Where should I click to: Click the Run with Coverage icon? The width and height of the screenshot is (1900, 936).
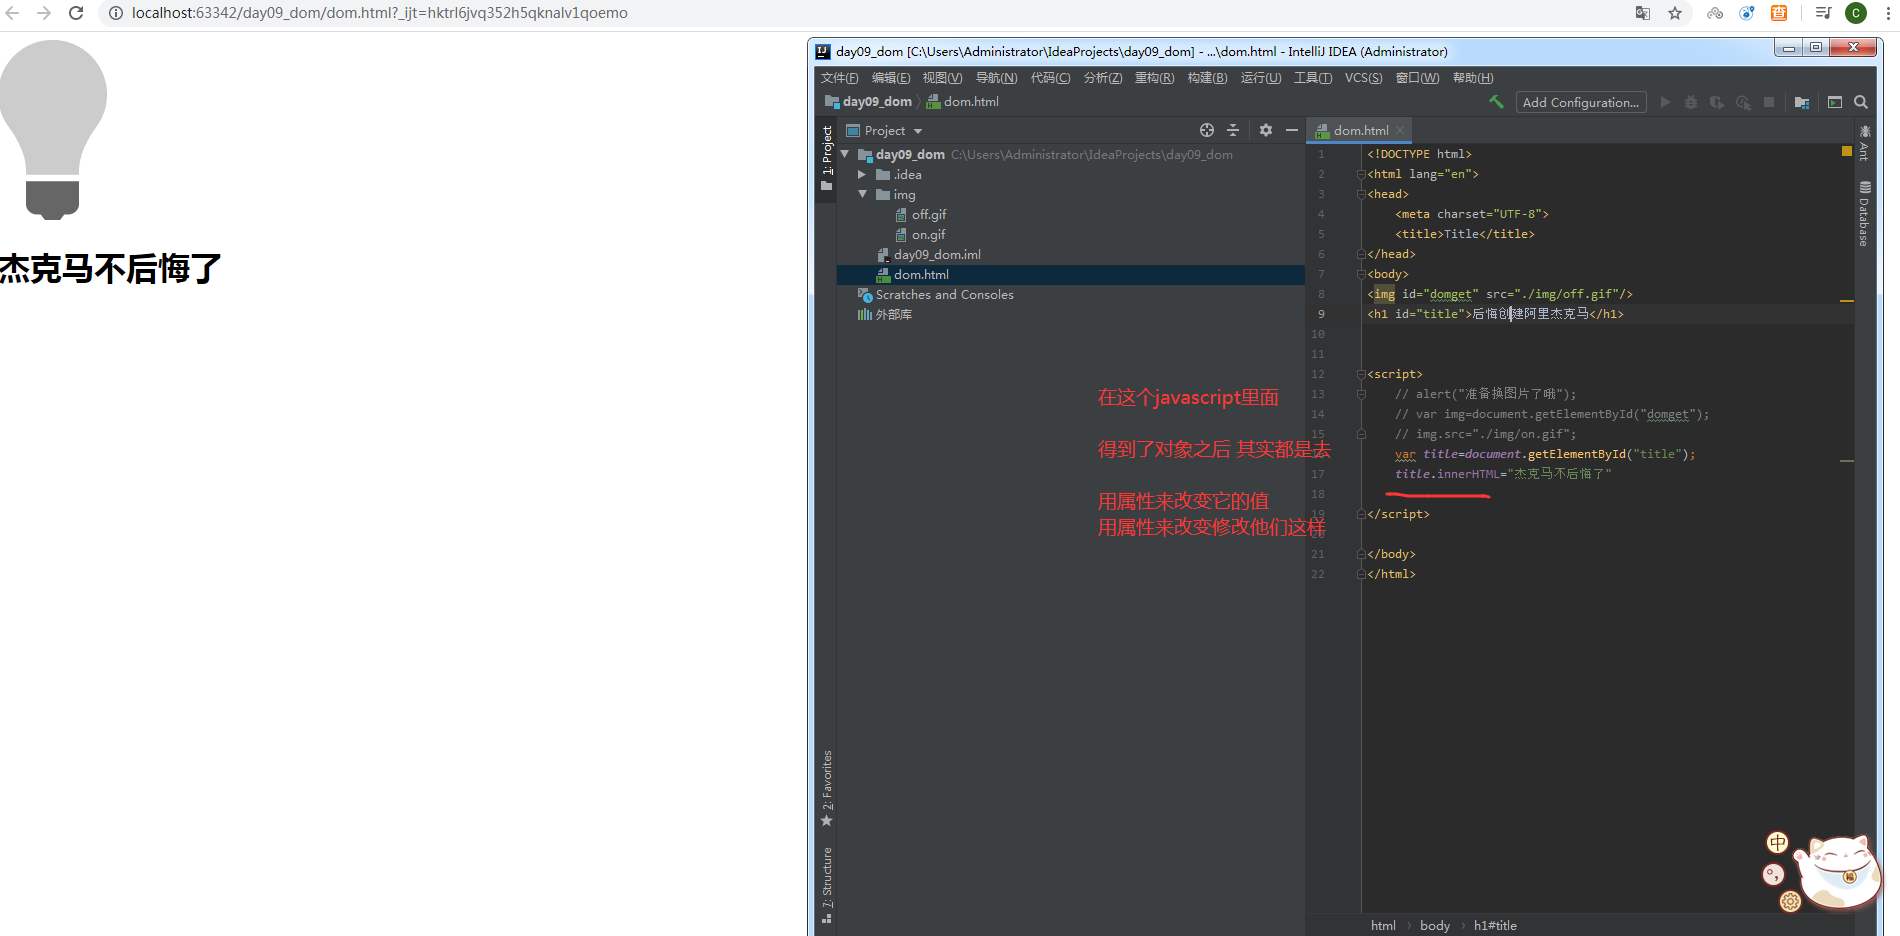pos(1717,102)
